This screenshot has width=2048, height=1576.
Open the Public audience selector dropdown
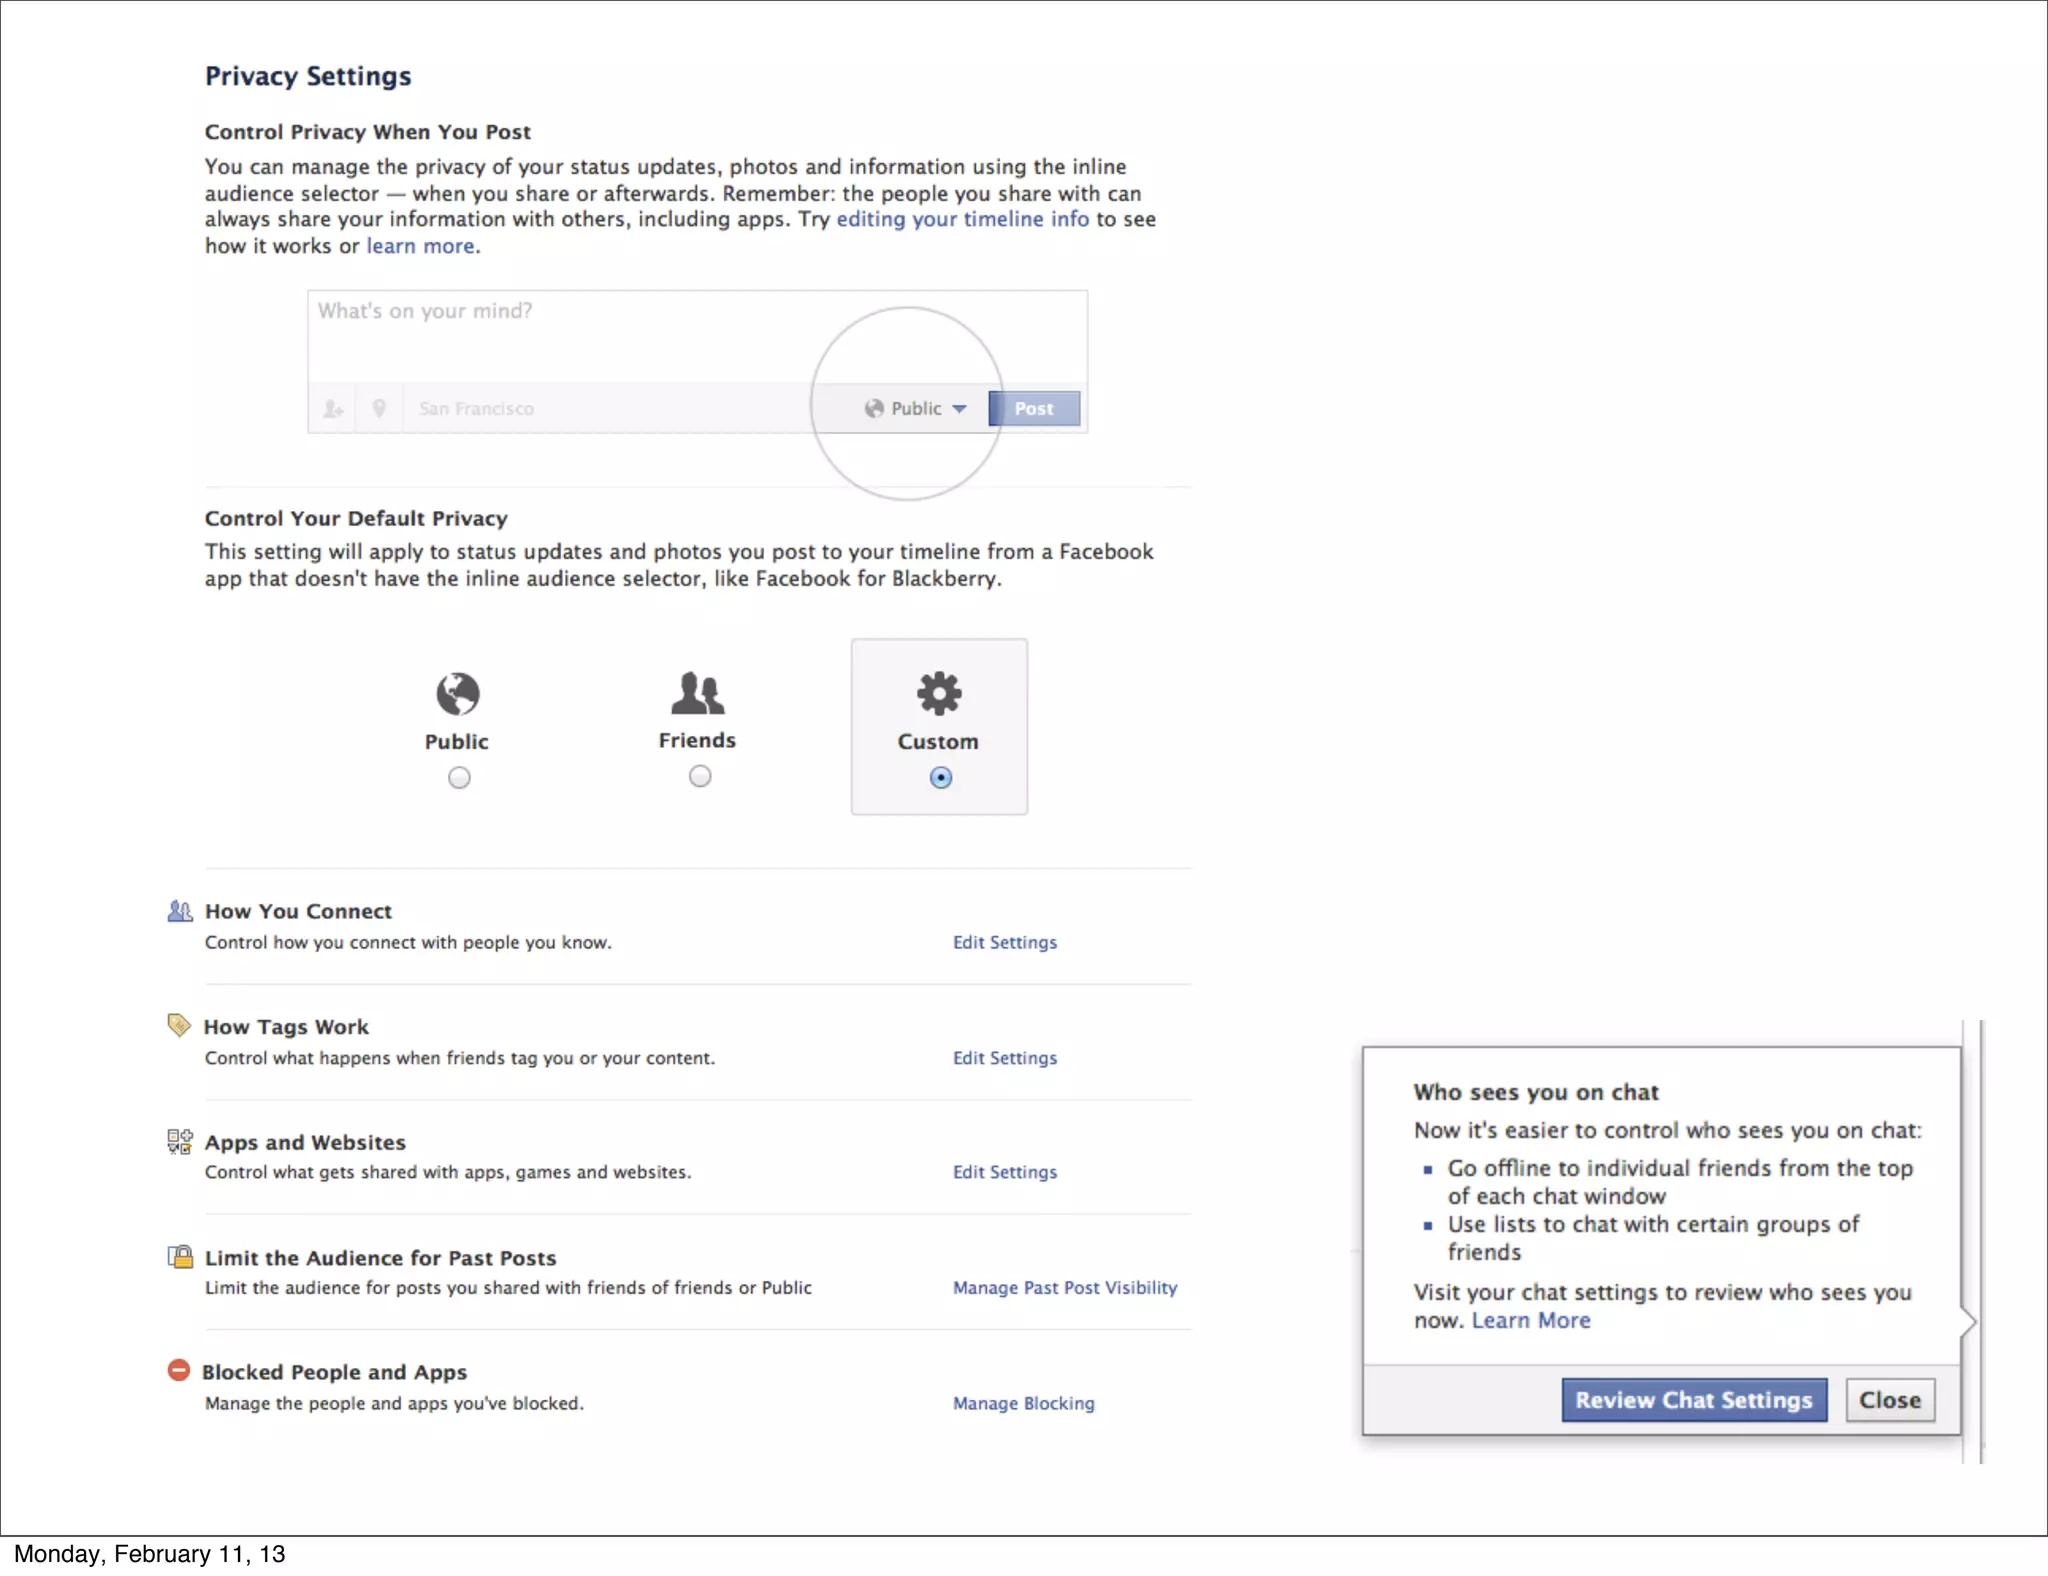pos(916,408)
